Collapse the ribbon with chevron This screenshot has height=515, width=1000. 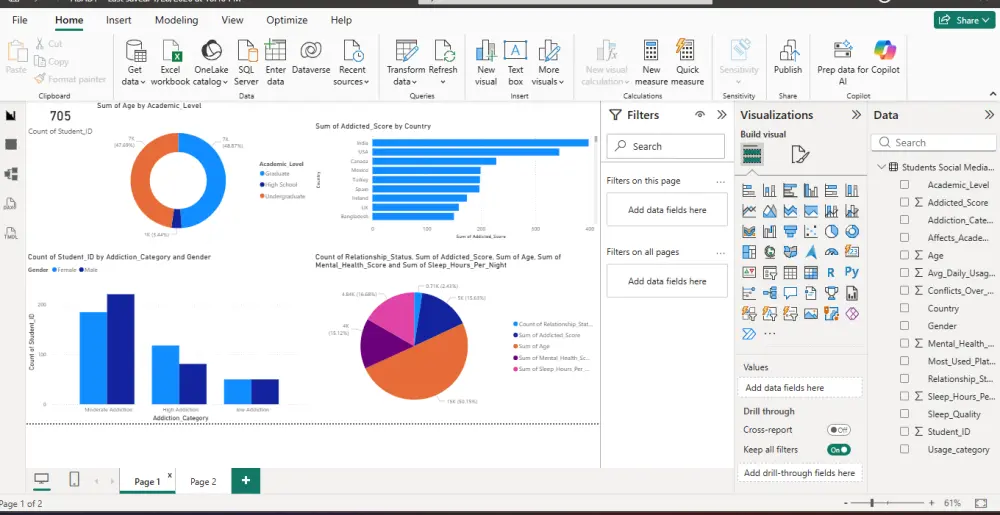[x=993, y=94]
